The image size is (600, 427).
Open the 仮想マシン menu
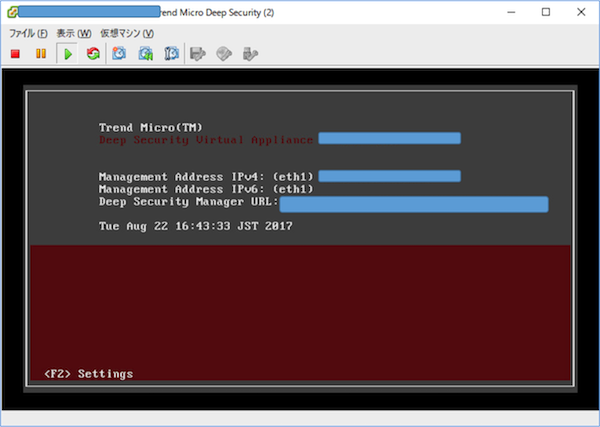click(x=127, y=34)
